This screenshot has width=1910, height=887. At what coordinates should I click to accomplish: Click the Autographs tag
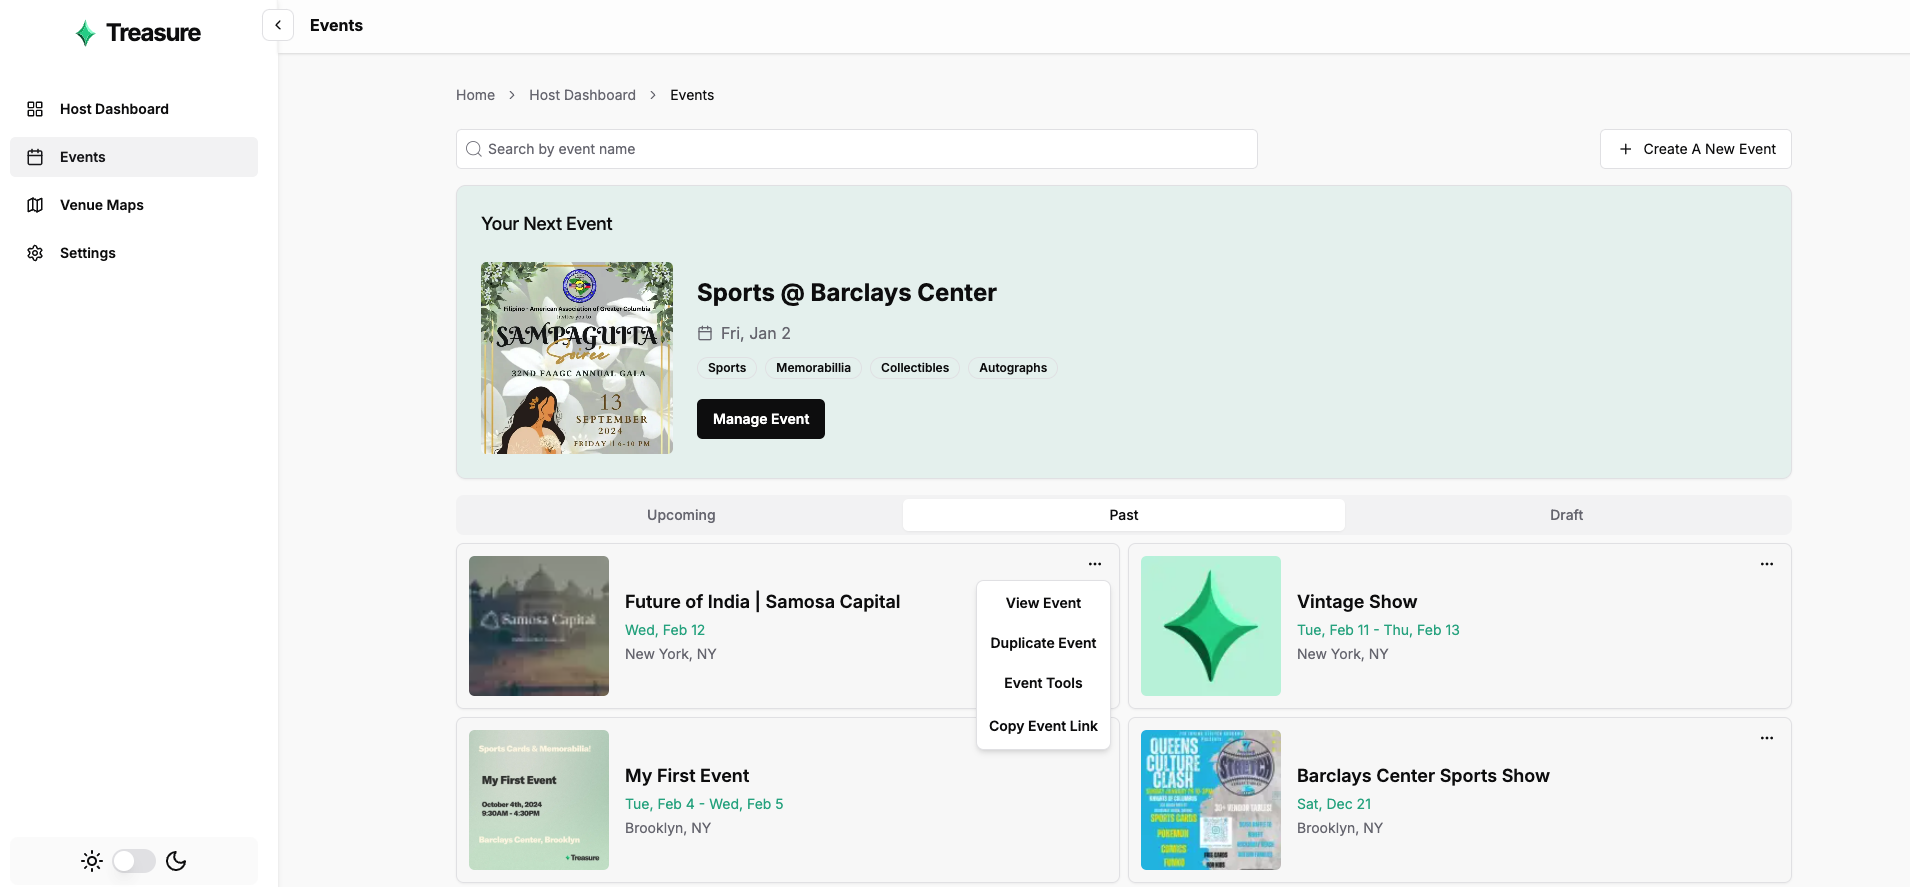pos(1013,368)
